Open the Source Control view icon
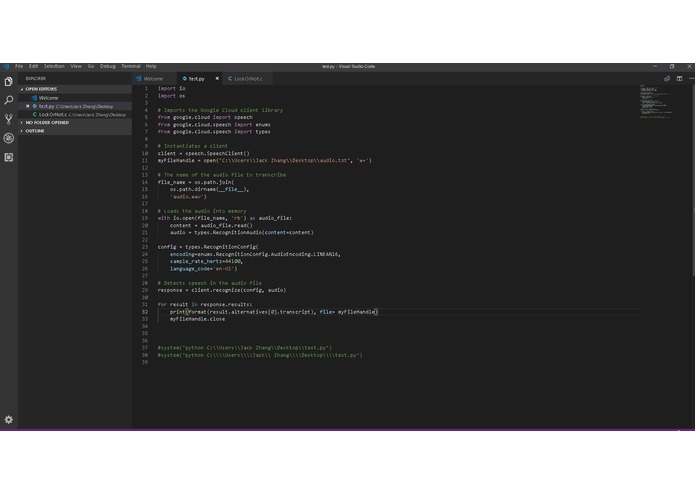 tap(8, 119)
